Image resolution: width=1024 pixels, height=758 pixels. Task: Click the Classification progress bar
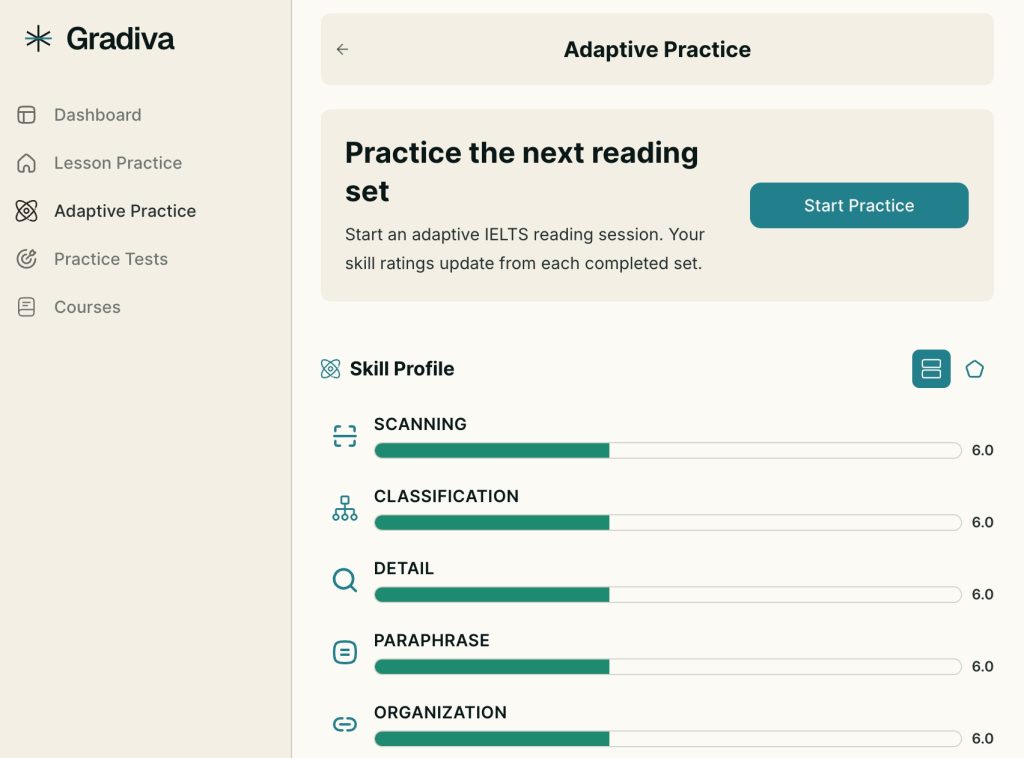click(x=667, y=522)
